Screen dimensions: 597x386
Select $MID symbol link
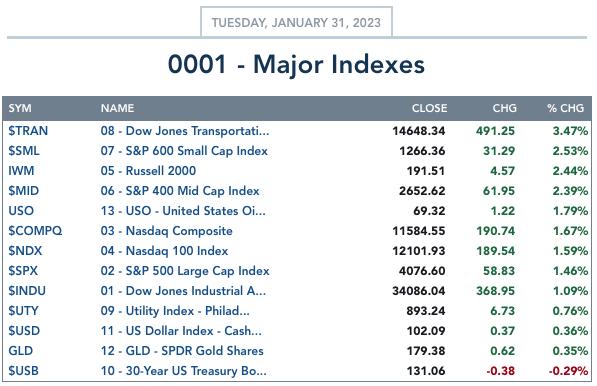coord(24,191)
